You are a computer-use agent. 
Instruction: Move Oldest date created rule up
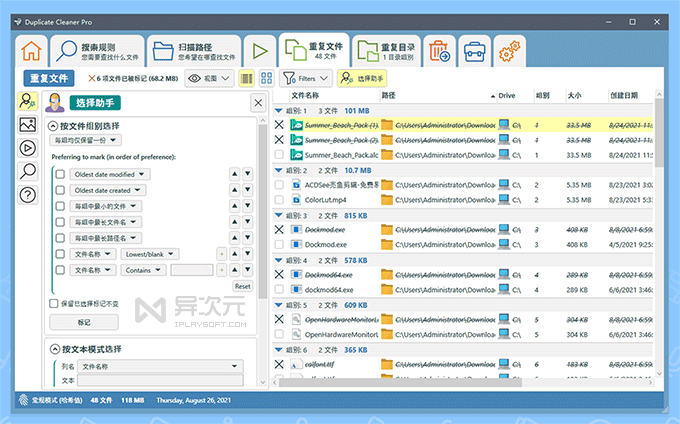pyautogui.click(x=235, y=190)
